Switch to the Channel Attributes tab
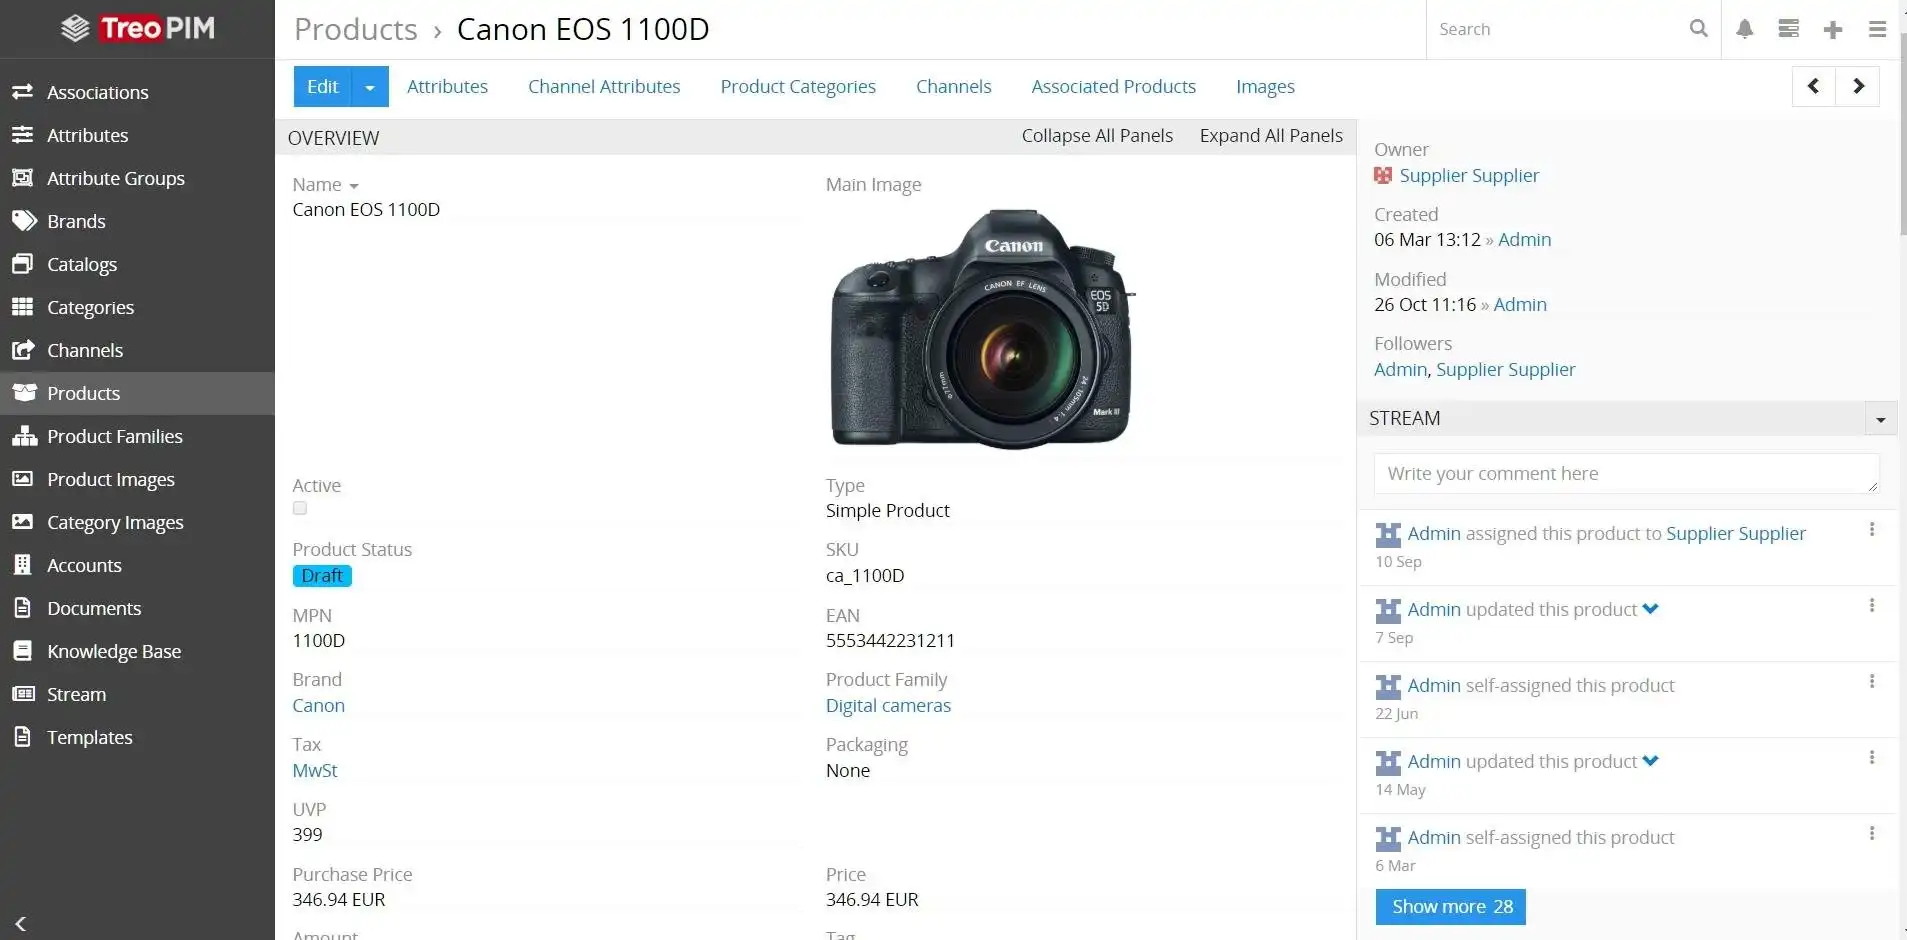1907x940 pixels. tap(604, 86)
